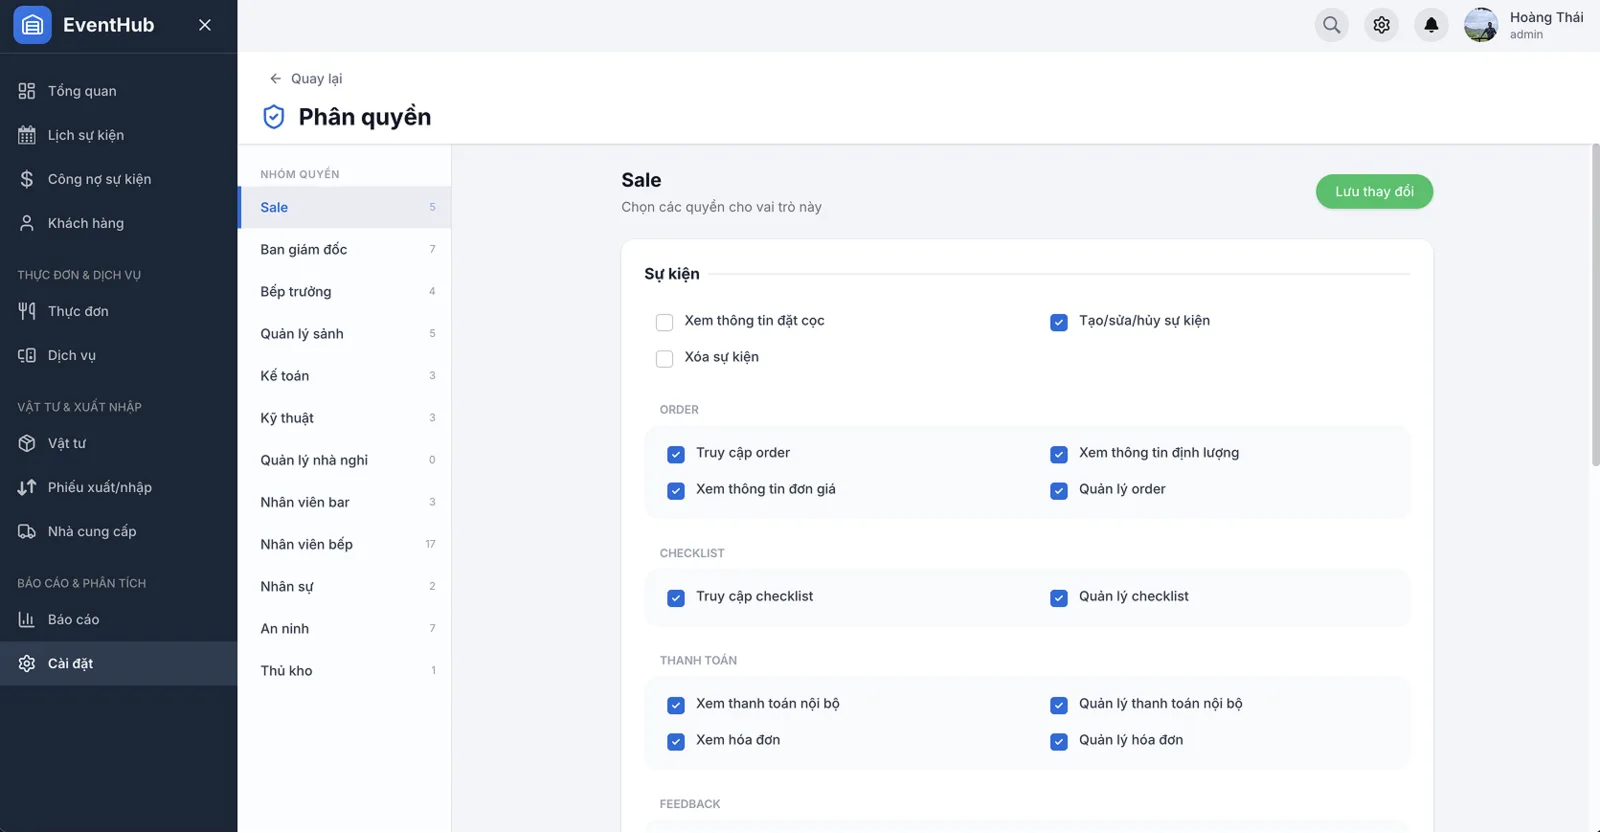The width and height of the screenshot is (1600, 833).
Task: Select the Sale permission group
Action: 344,207
